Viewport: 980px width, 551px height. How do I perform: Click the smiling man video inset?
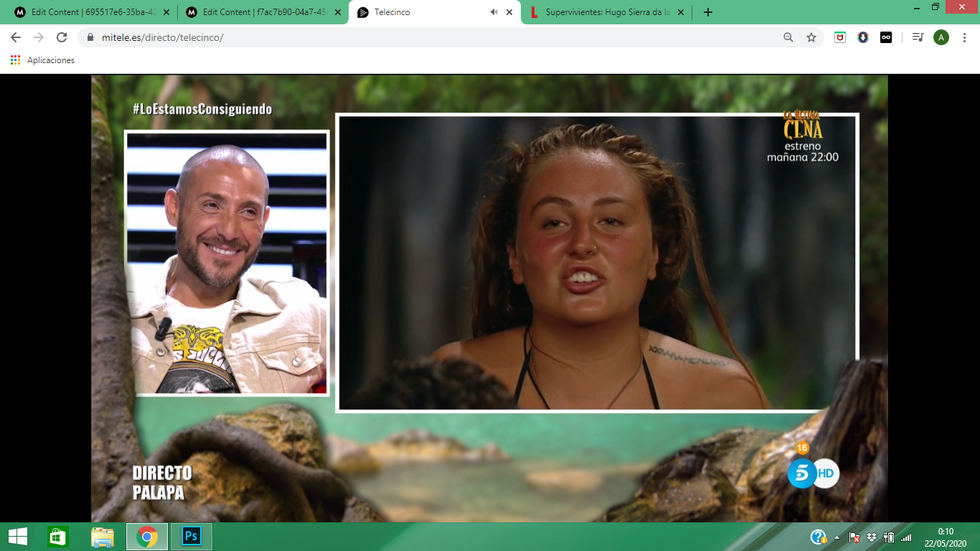tap(227, 263)
